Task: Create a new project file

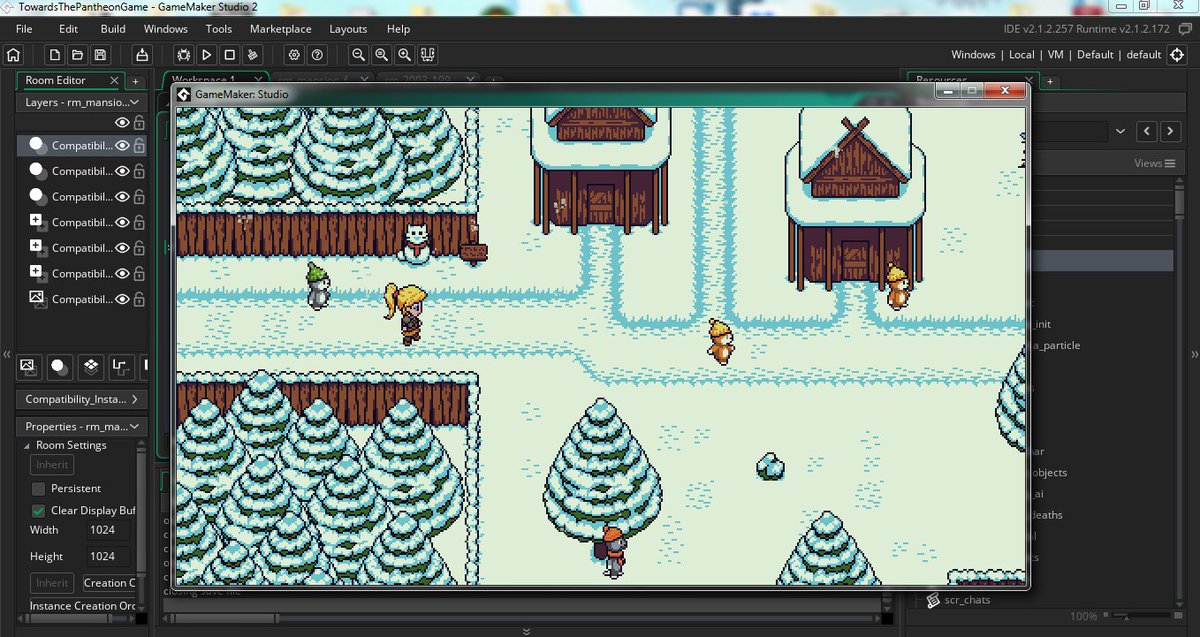Action: click(x=54, y=55)
